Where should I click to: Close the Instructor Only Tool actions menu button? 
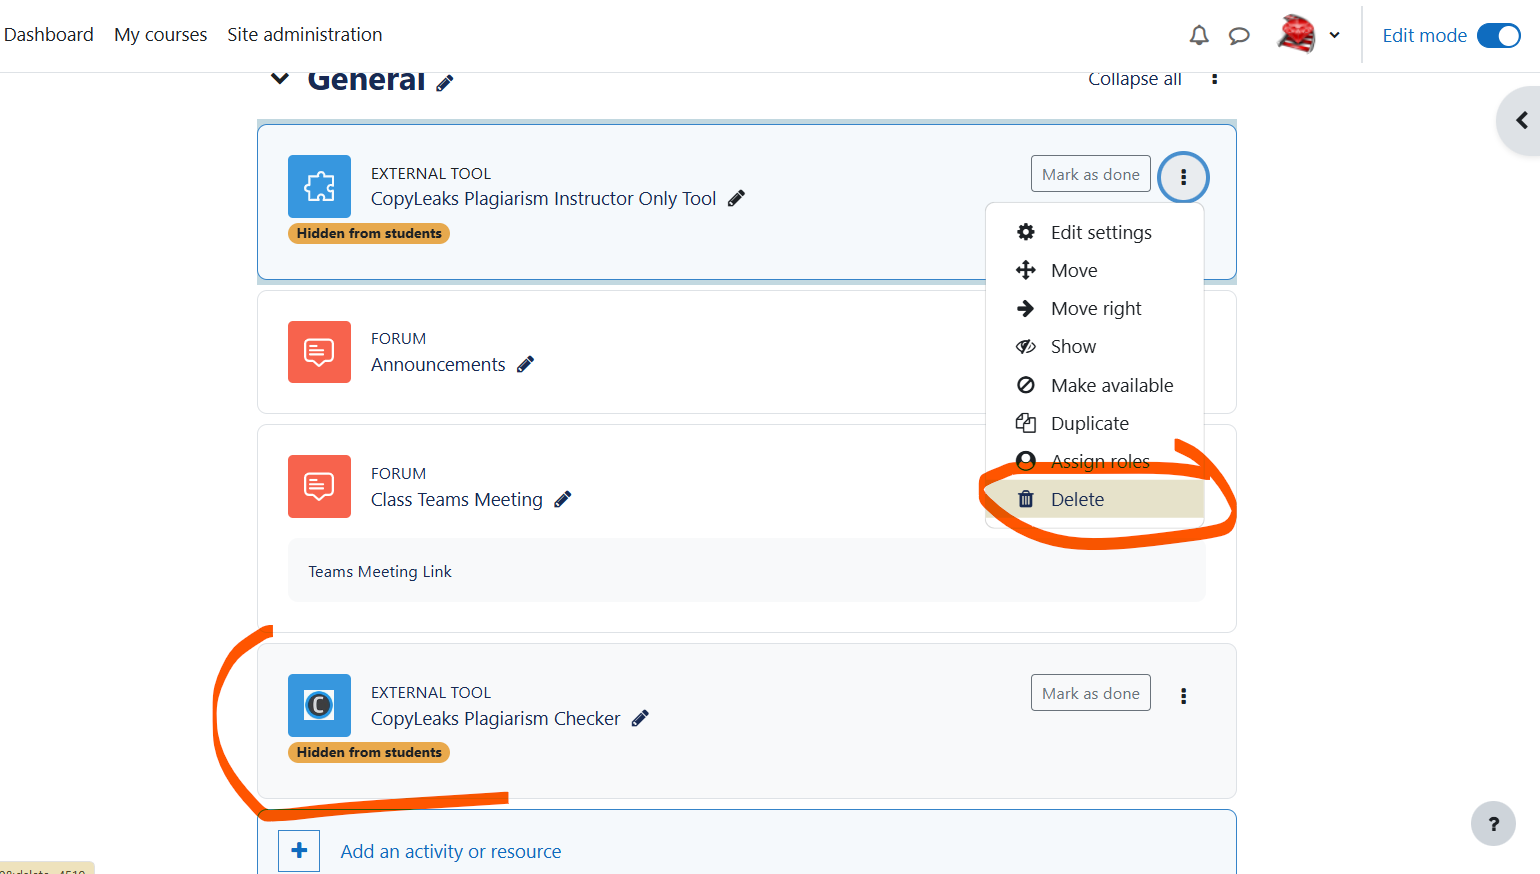click(1183, 177)
